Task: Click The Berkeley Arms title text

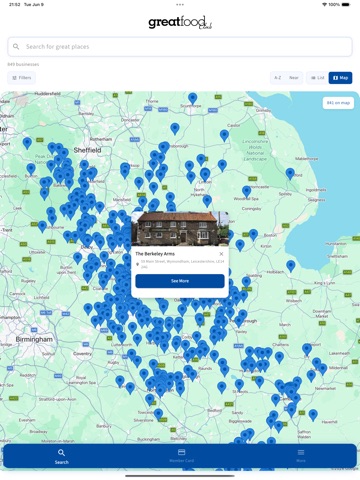Action: [155, 254]
